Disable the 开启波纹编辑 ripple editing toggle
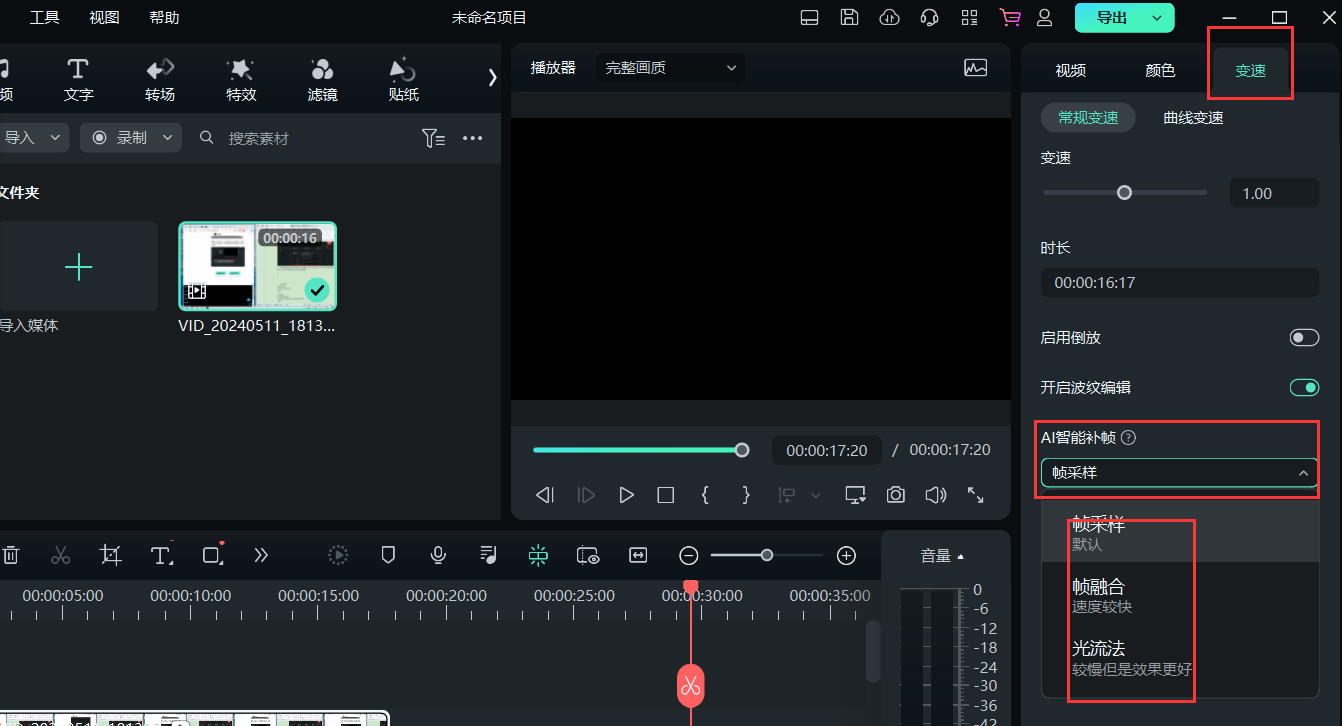This screenshot has height=726, width=1342. pos(1304,387)
